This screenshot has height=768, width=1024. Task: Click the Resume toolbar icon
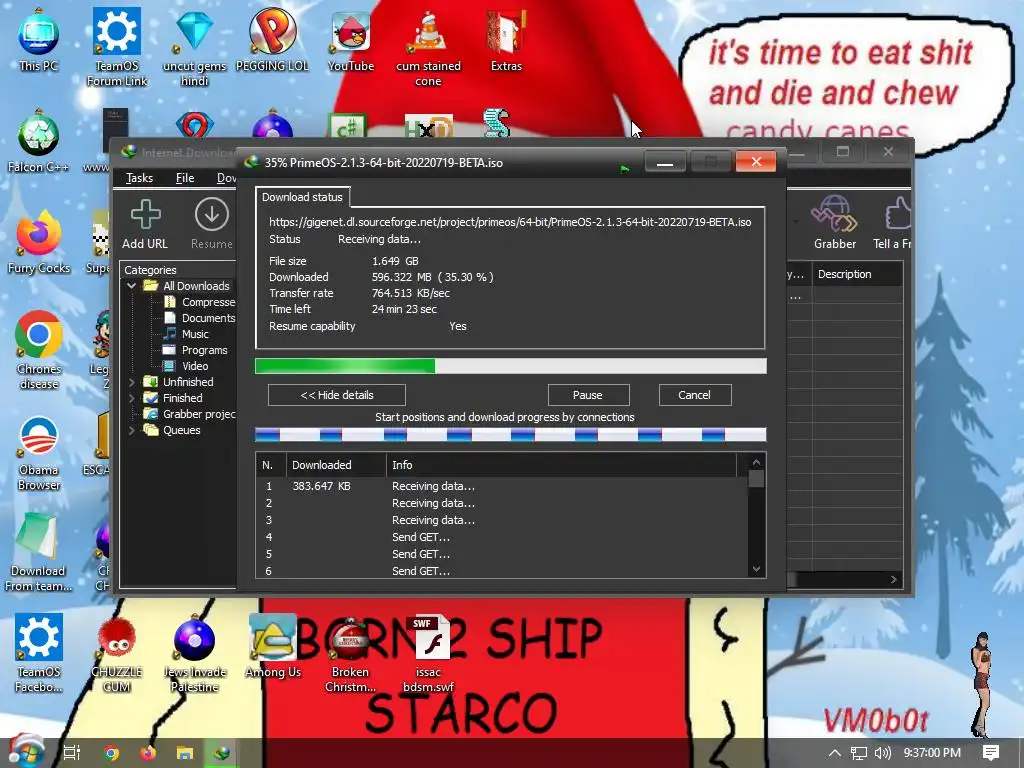(212, 215)
